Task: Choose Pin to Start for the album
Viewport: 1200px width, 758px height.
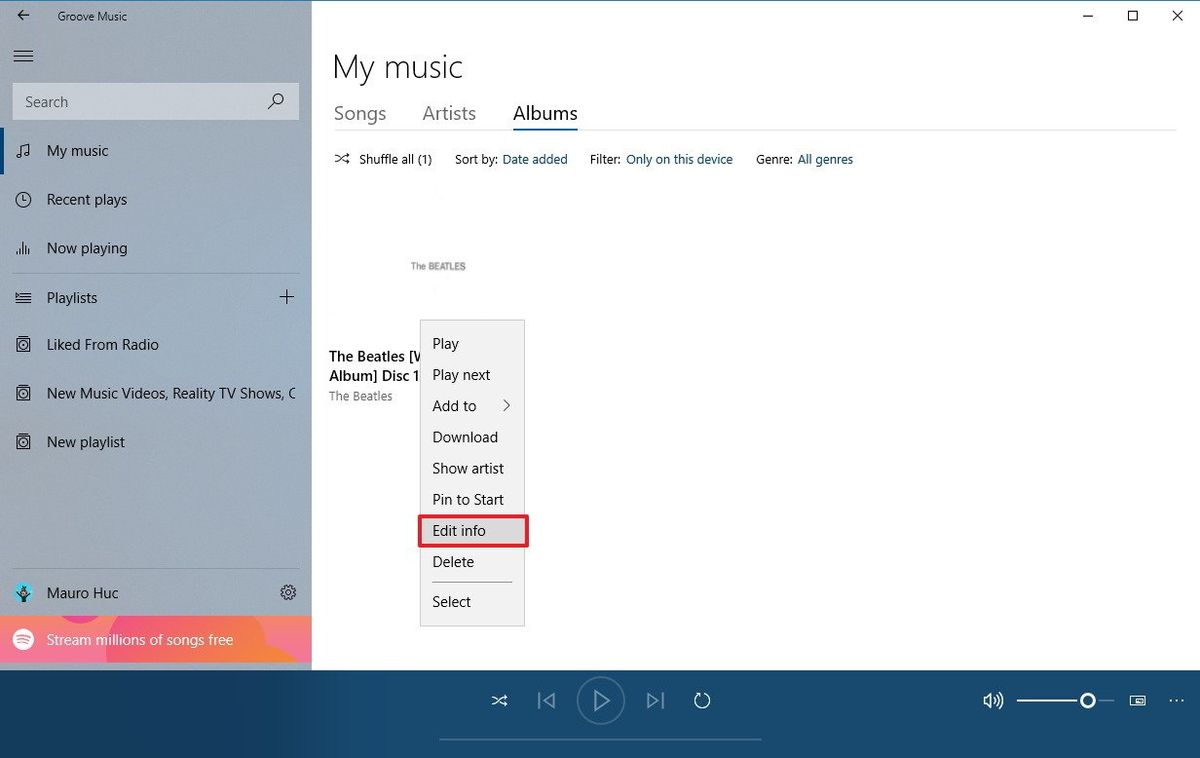Action: [x=467, y=499]
